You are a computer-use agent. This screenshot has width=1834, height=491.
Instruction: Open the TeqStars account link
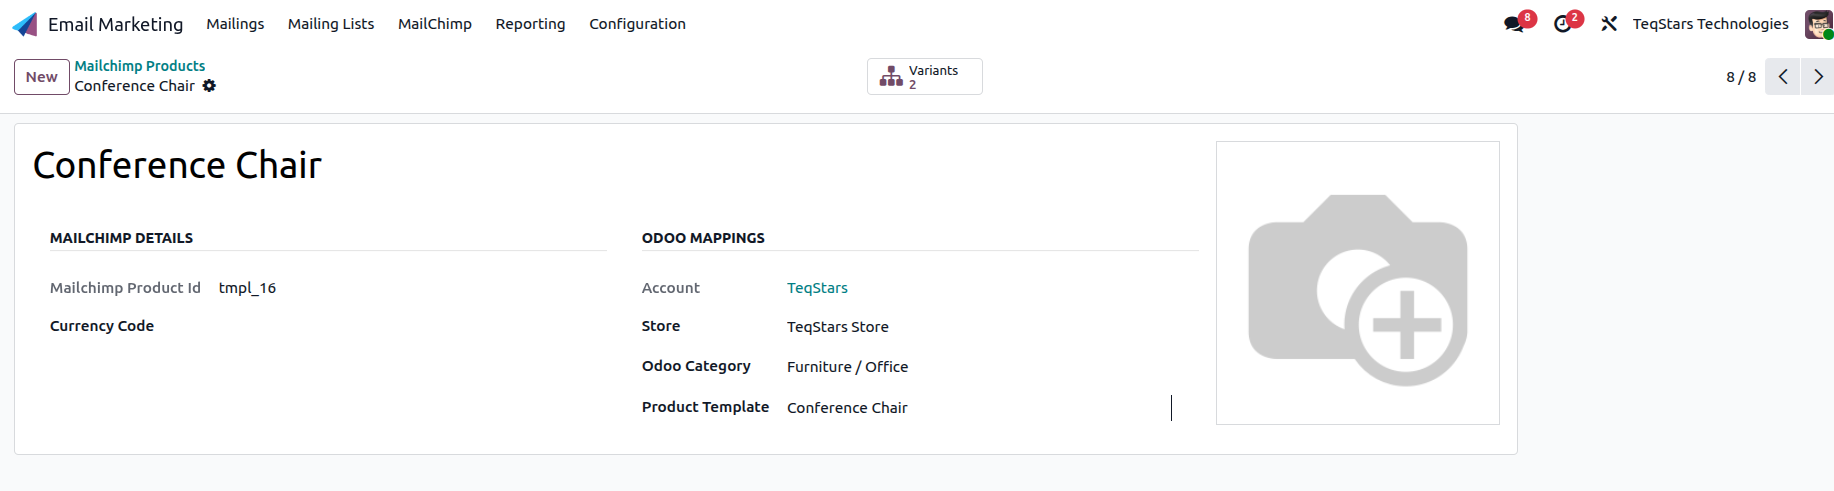[x=817, y=288]
